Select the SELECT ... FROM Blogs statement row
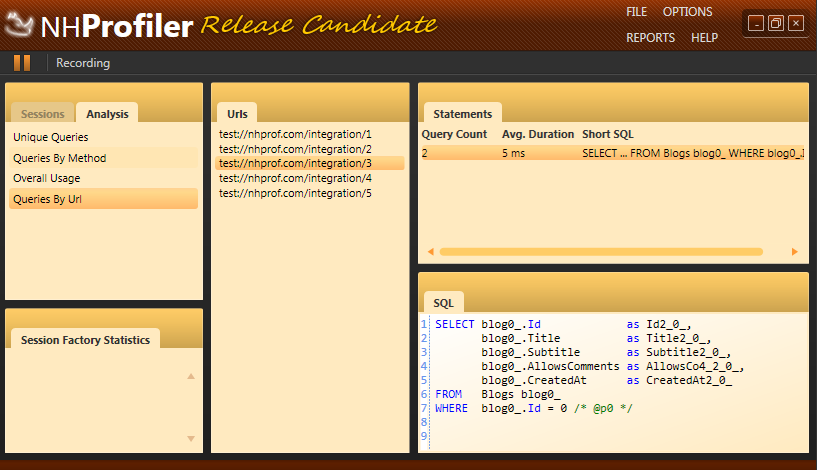This screenshot has width=817, height=470. pyautogui.click(x=613, y=153)
